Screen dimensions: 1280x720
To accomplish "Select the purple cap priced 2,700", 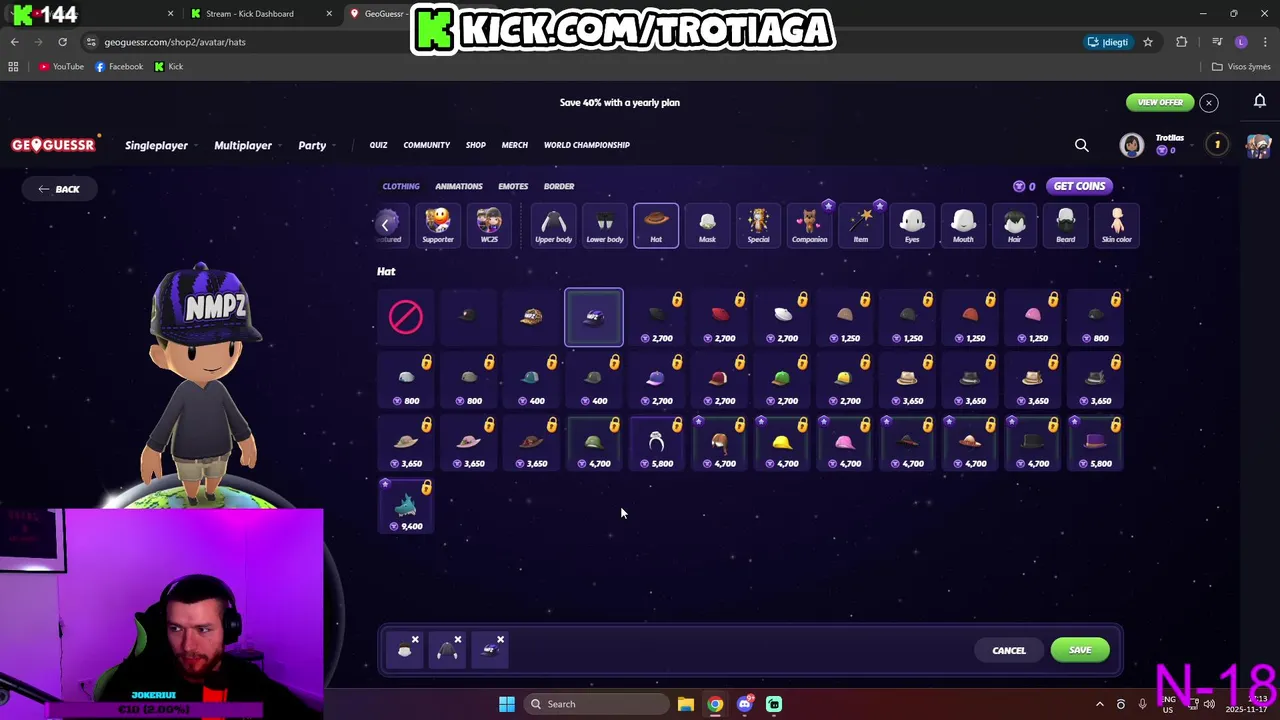I will [656, 380].
